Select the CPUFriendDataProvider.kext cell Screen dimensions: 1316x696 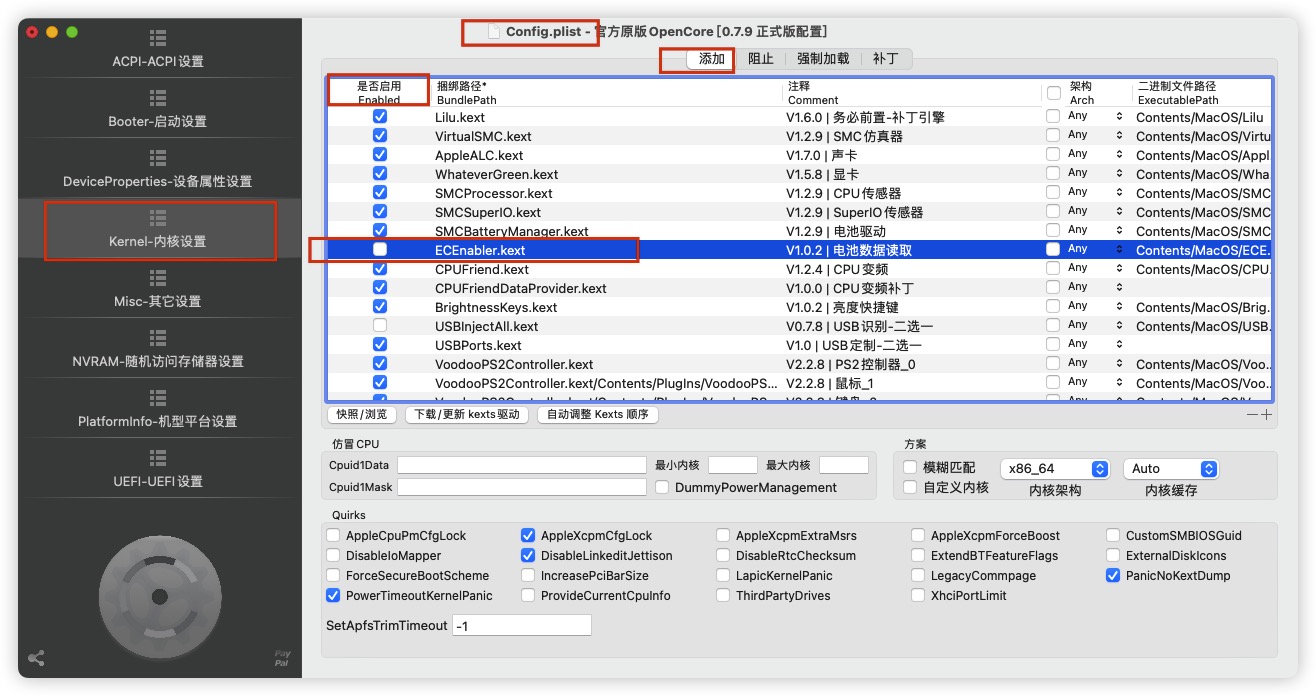click(521, 288)
